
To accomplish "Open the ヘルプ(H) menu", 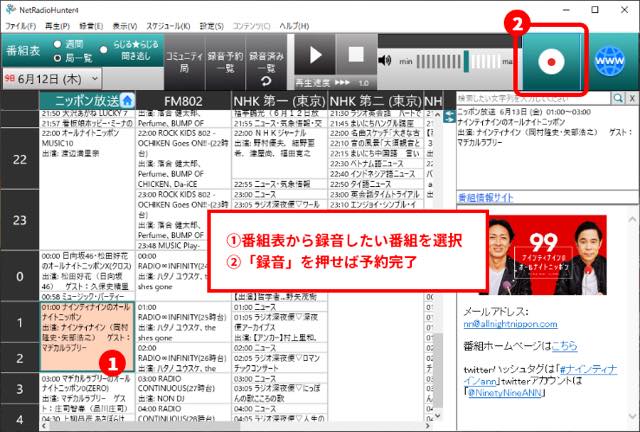I will click(294, 26).
